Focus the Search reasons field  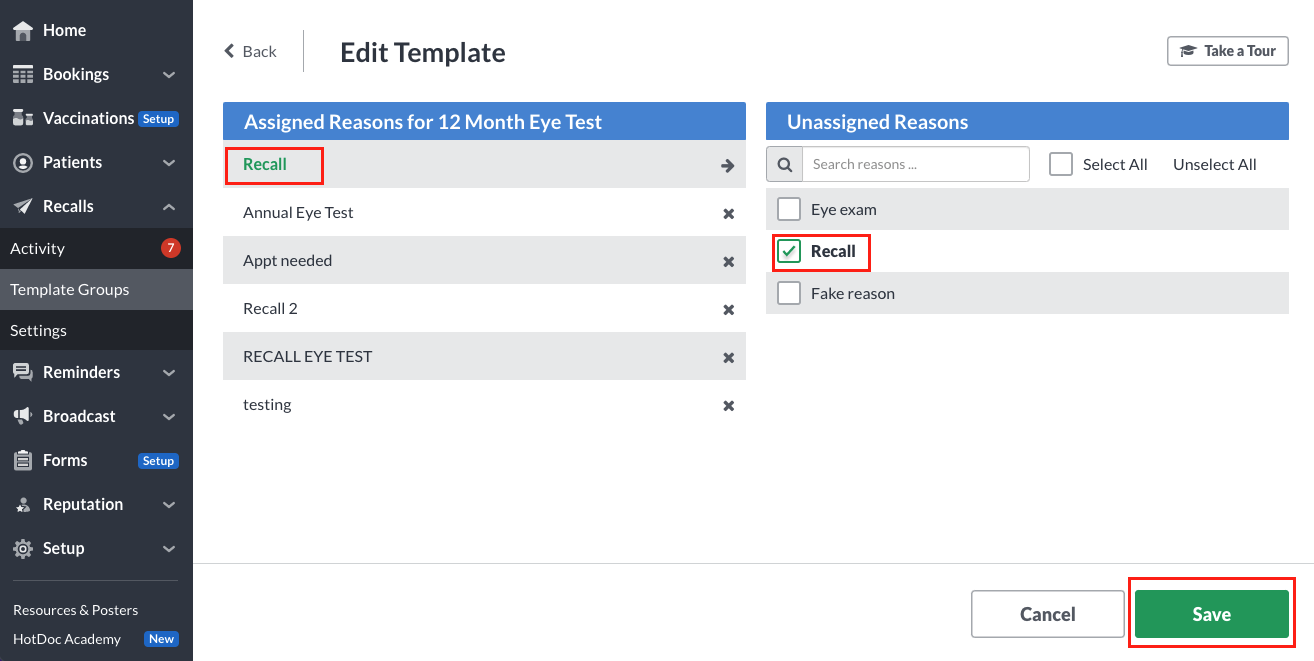pos(916,164)
